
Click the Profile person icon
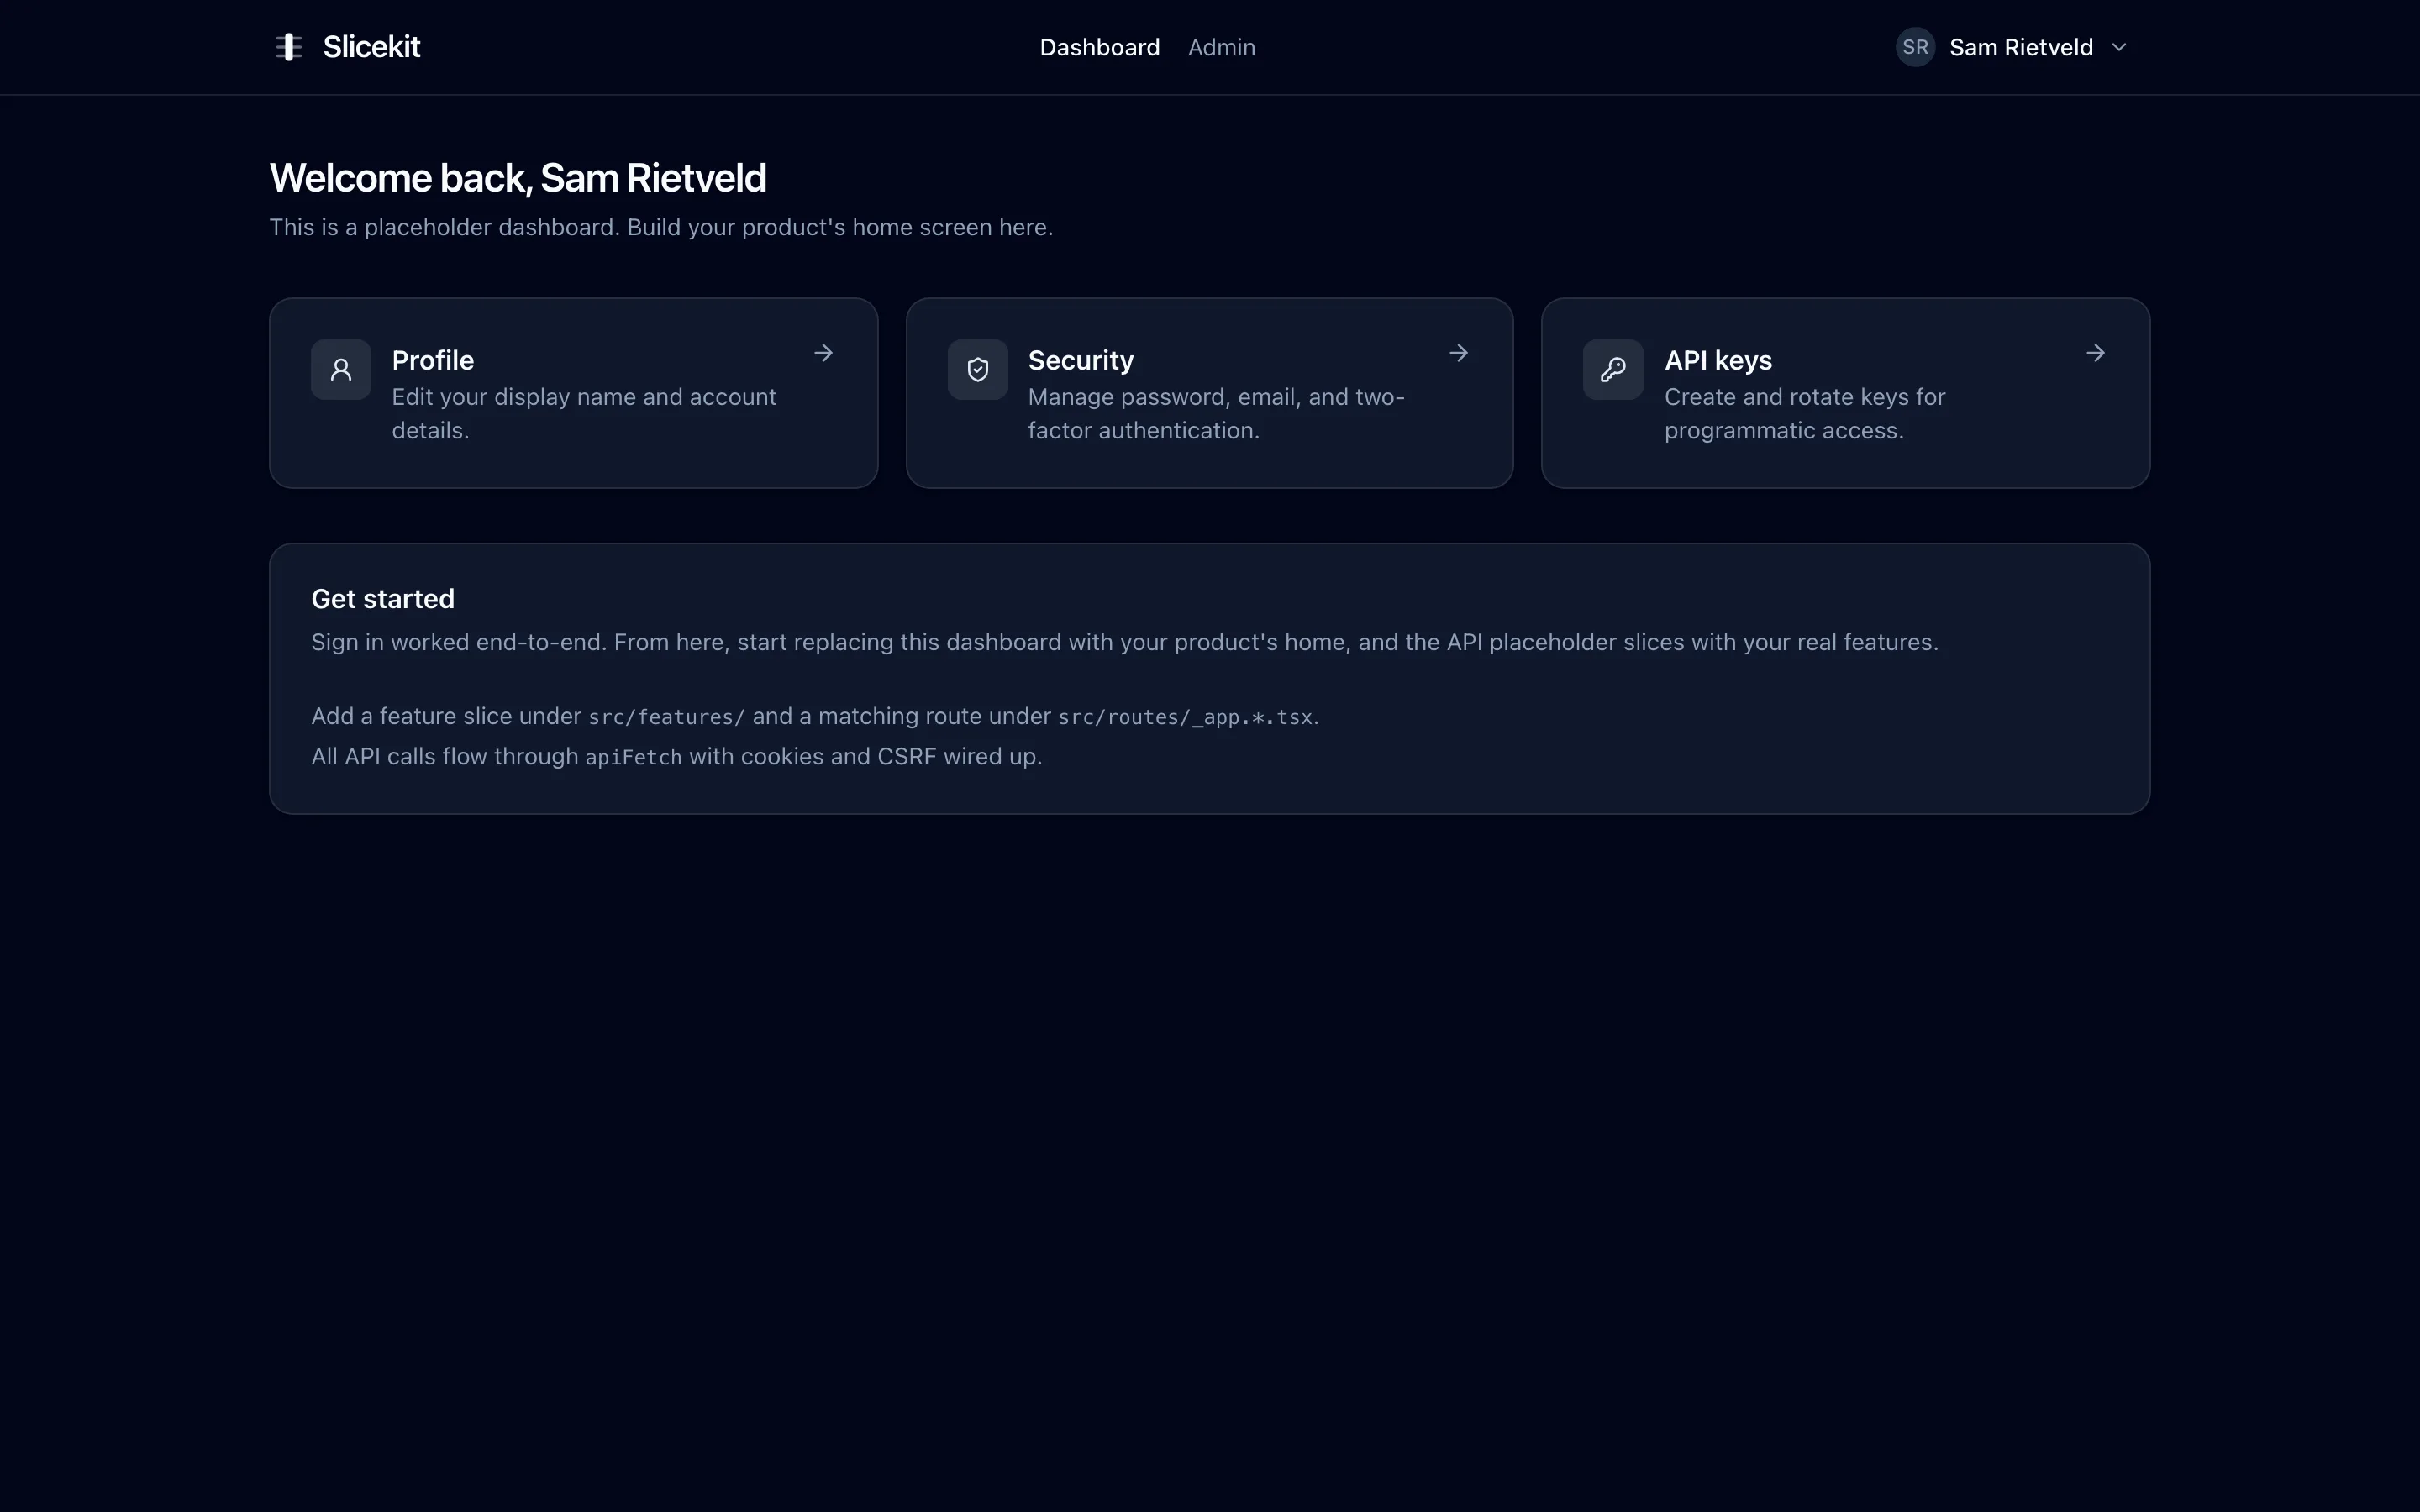341,370
